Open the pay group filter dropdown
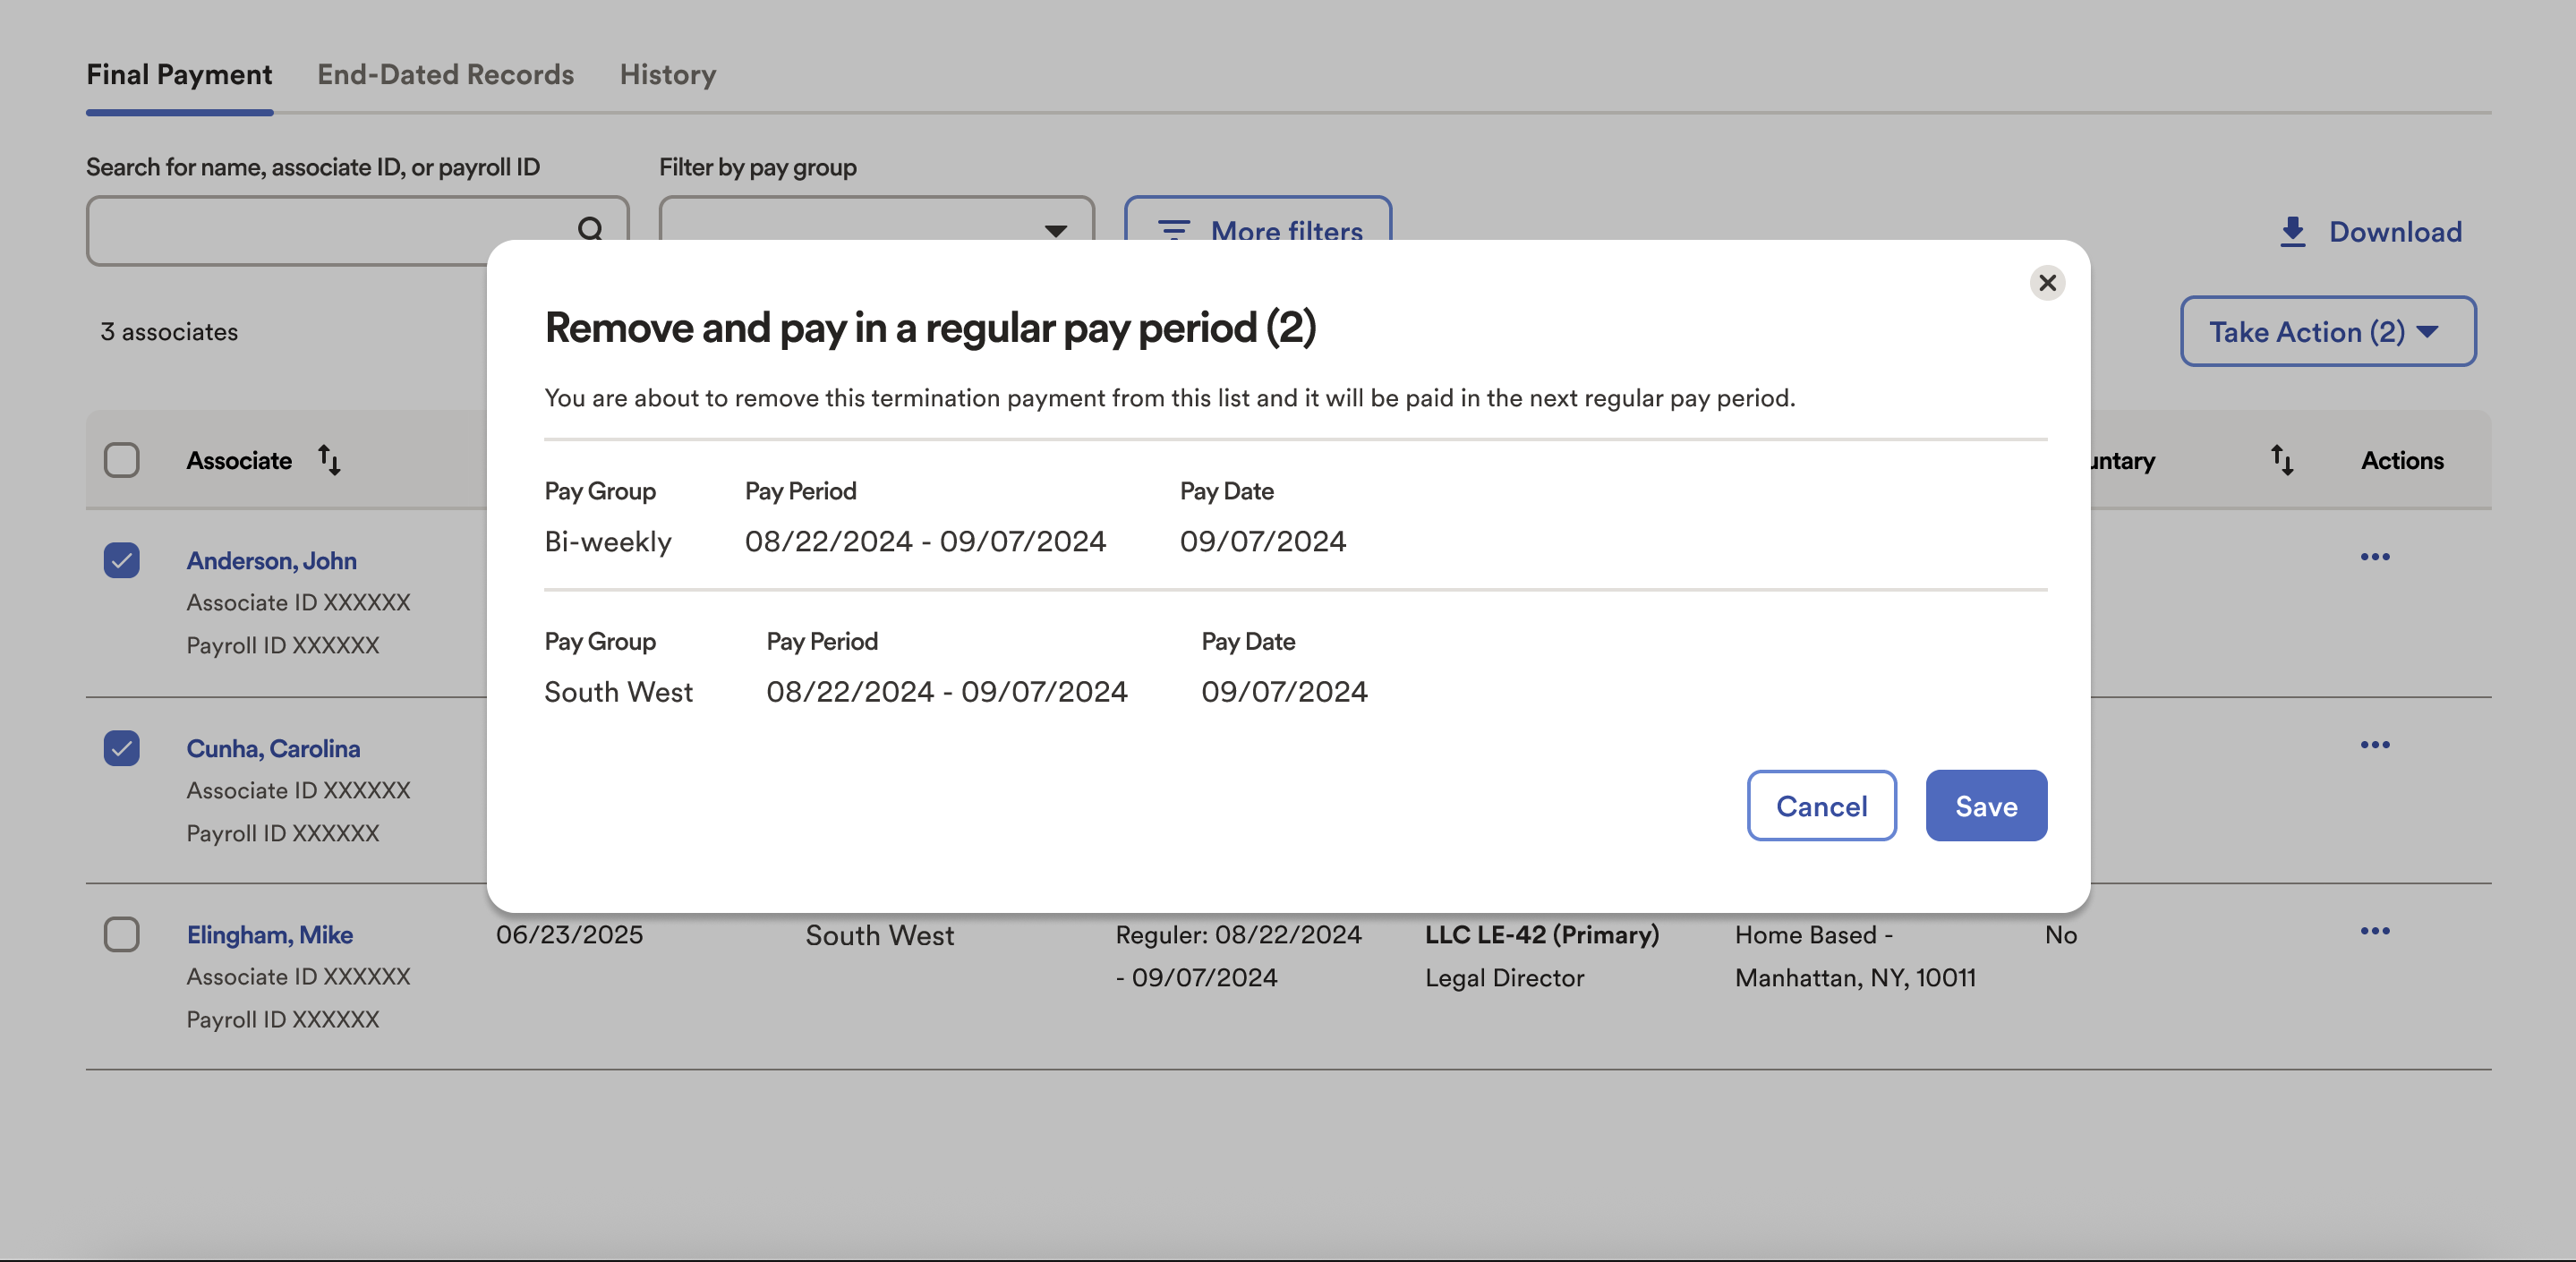 pyautogui.click(x=1054, y=231)
